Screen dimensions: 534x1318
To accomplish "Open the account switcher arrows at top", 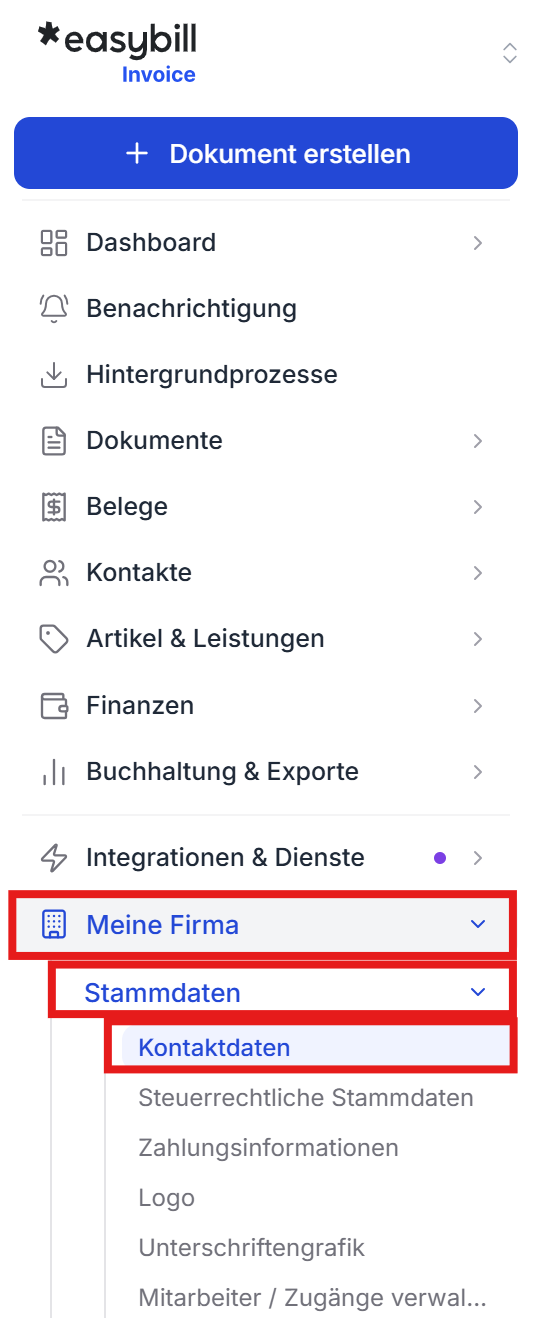I will [x=510, y=53].
